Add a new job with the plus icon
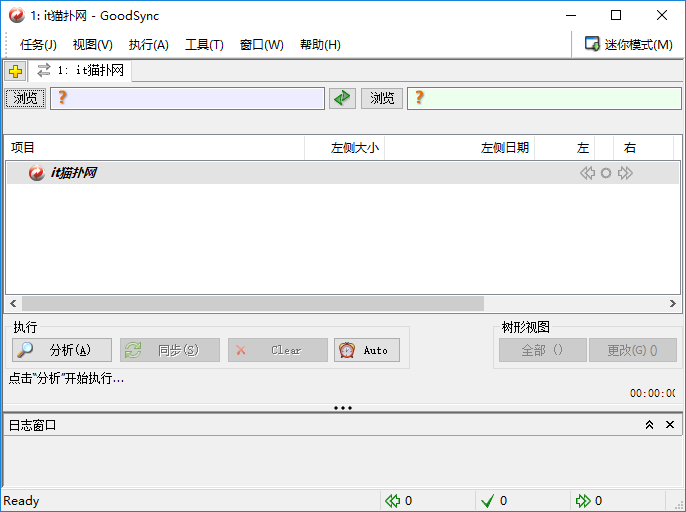Image resolution: width=686 pixels, height=512 pixels. click(x=15, y=71)
